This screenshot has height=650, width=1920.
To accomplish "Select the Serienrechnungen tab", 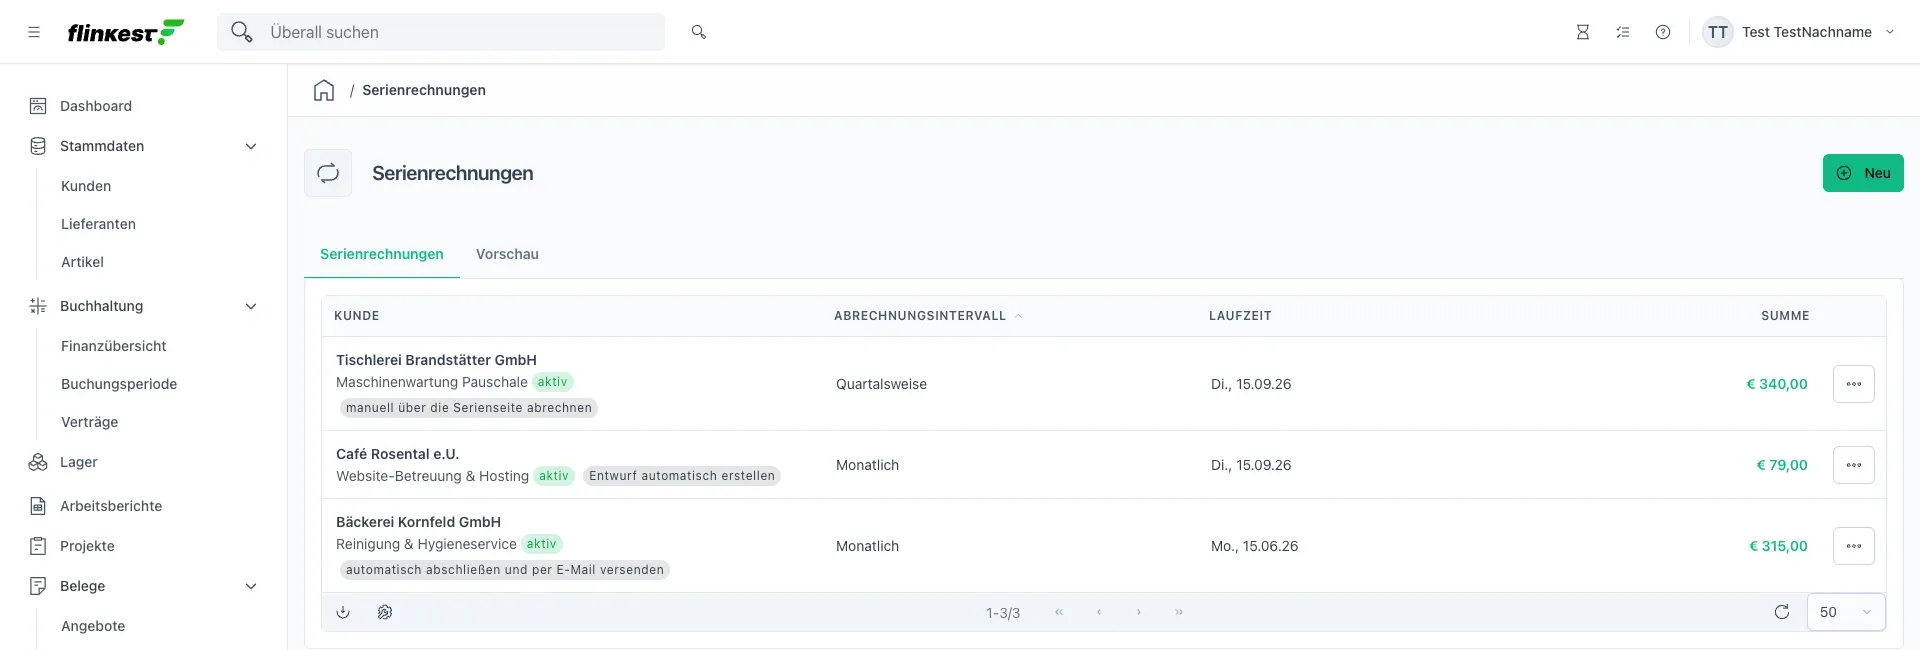I will 382,254.
